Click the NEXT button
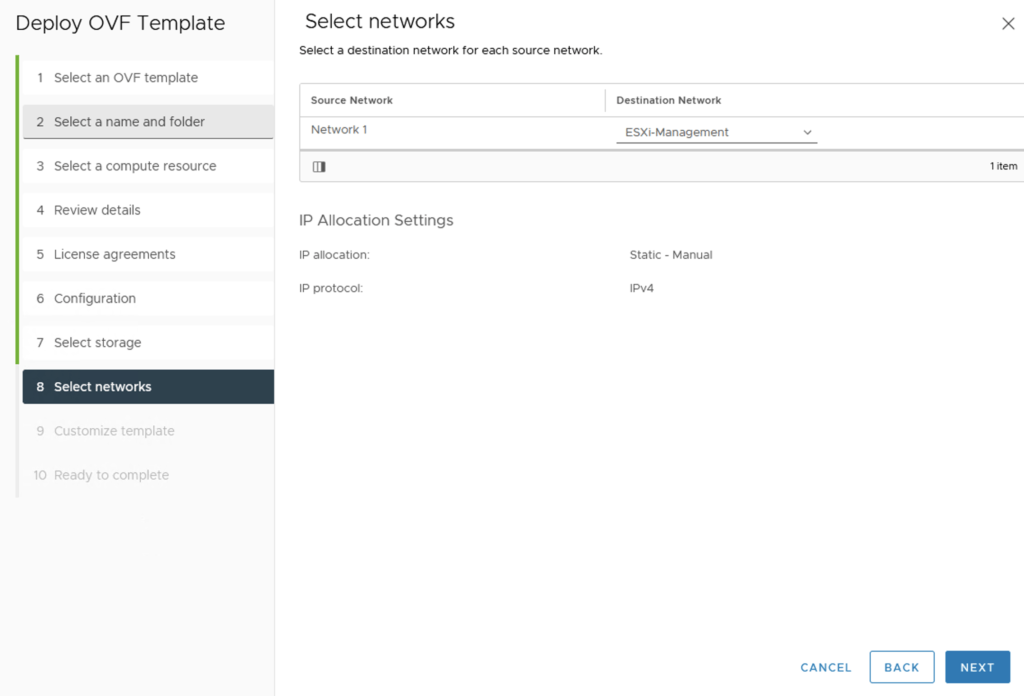This screenshot has height=696, width=1024. point(977,667)
